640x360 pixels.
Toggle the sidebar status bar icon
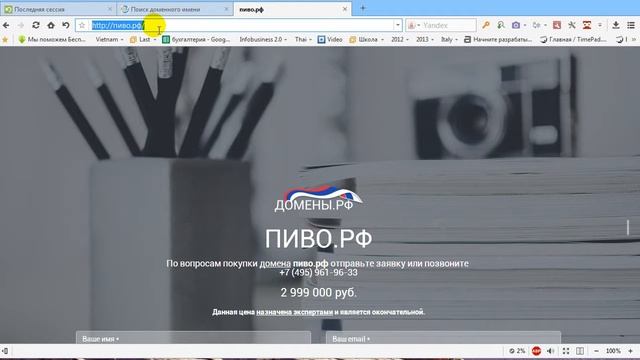click(5, 351)
